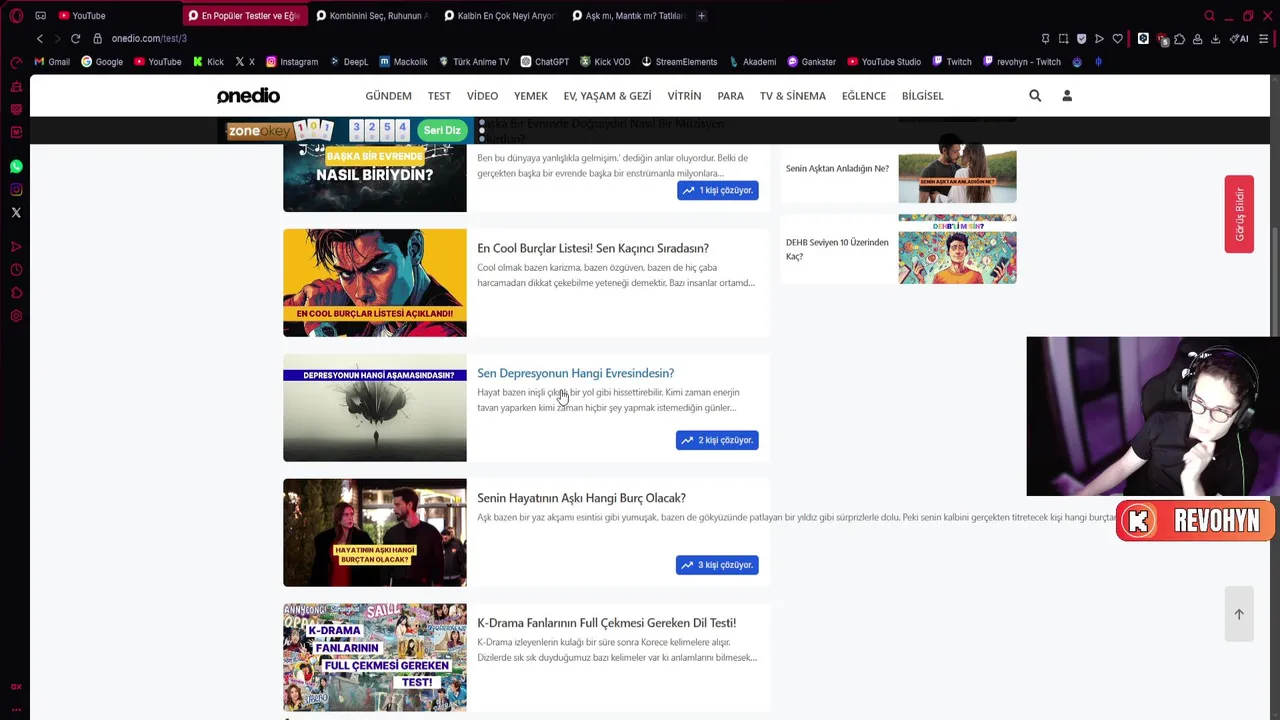Open the GÜNDEM menu
1280x720 pixels.
point(388,96)
